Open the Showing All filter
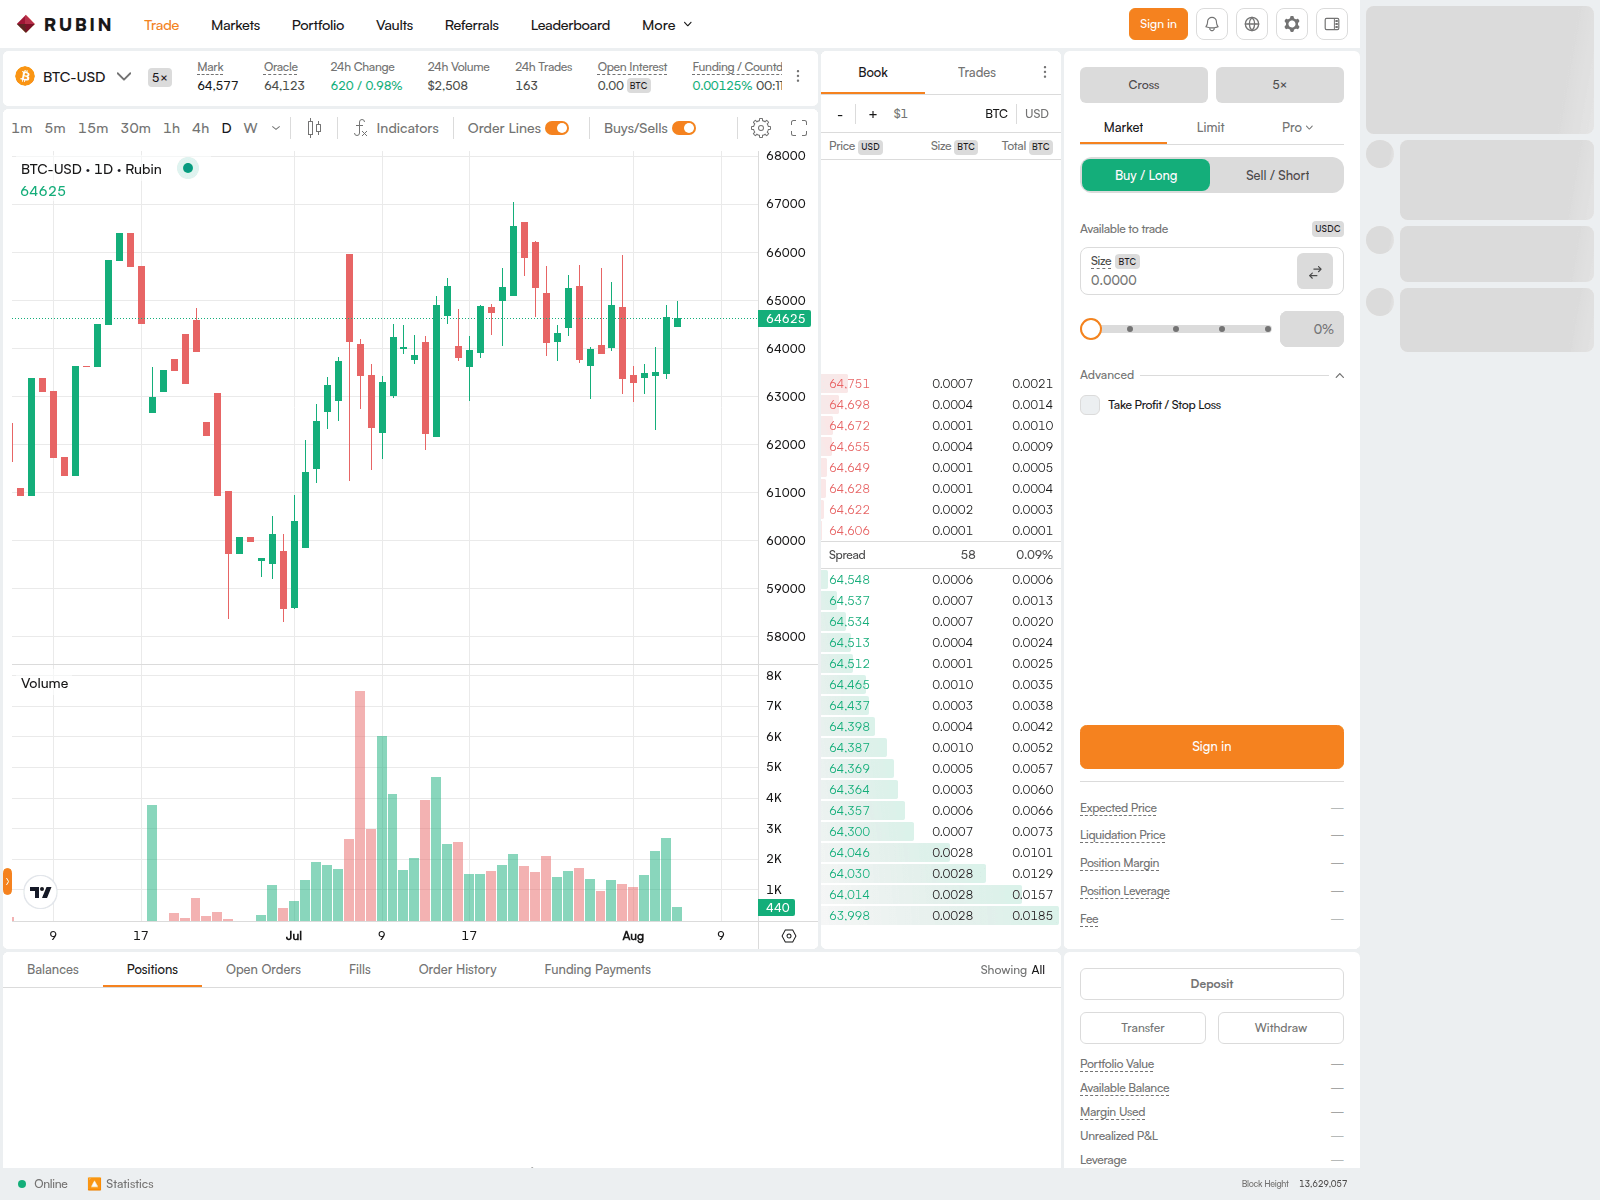Image resolution: width=1600 pixels, height=1200 pixels. point(1012,970)
